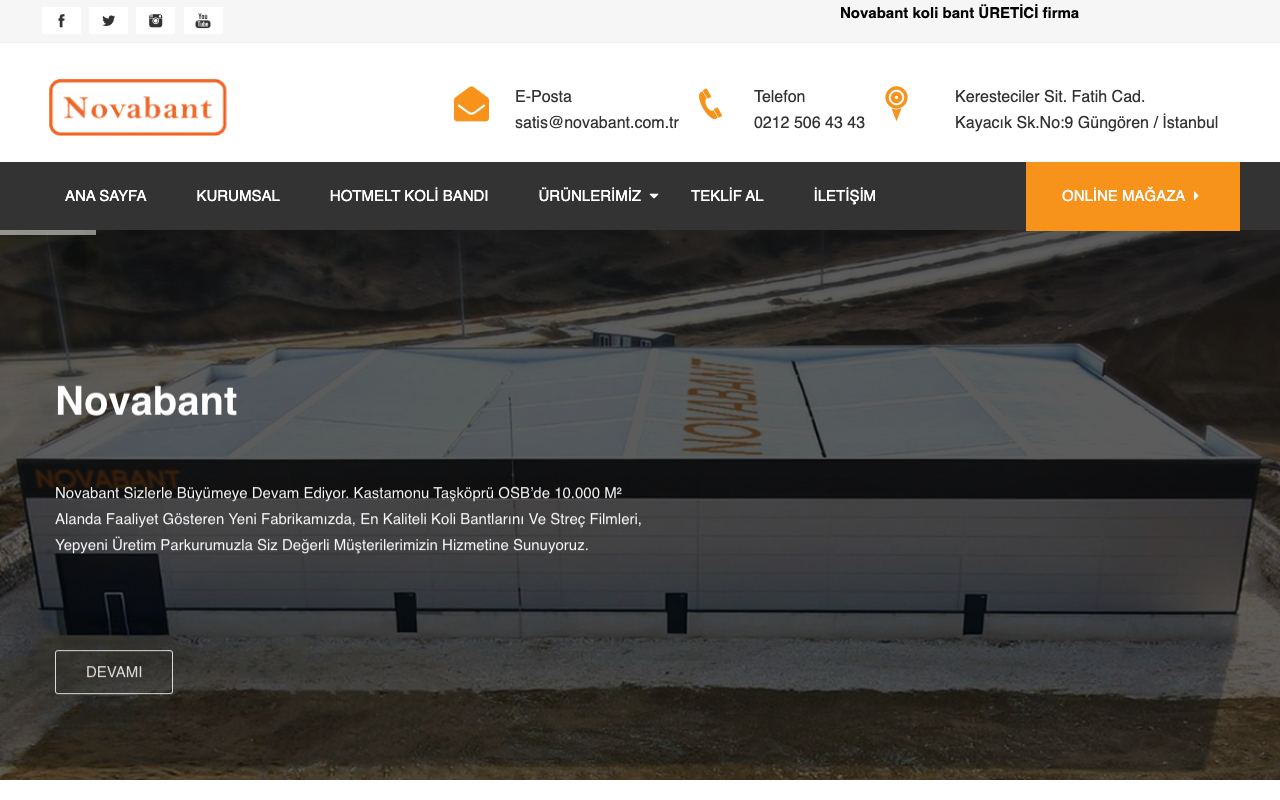Open the Instagram social icon
This screenshot has height=800, width=1280.
(x=155, y=21)
